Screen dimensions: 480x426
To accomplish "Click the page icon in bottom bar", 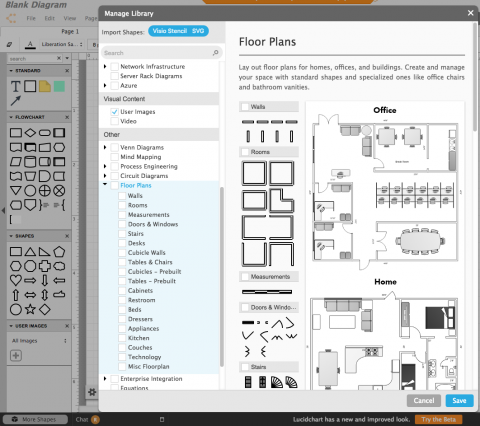I will pyautogui.click(x=162, y=419).
